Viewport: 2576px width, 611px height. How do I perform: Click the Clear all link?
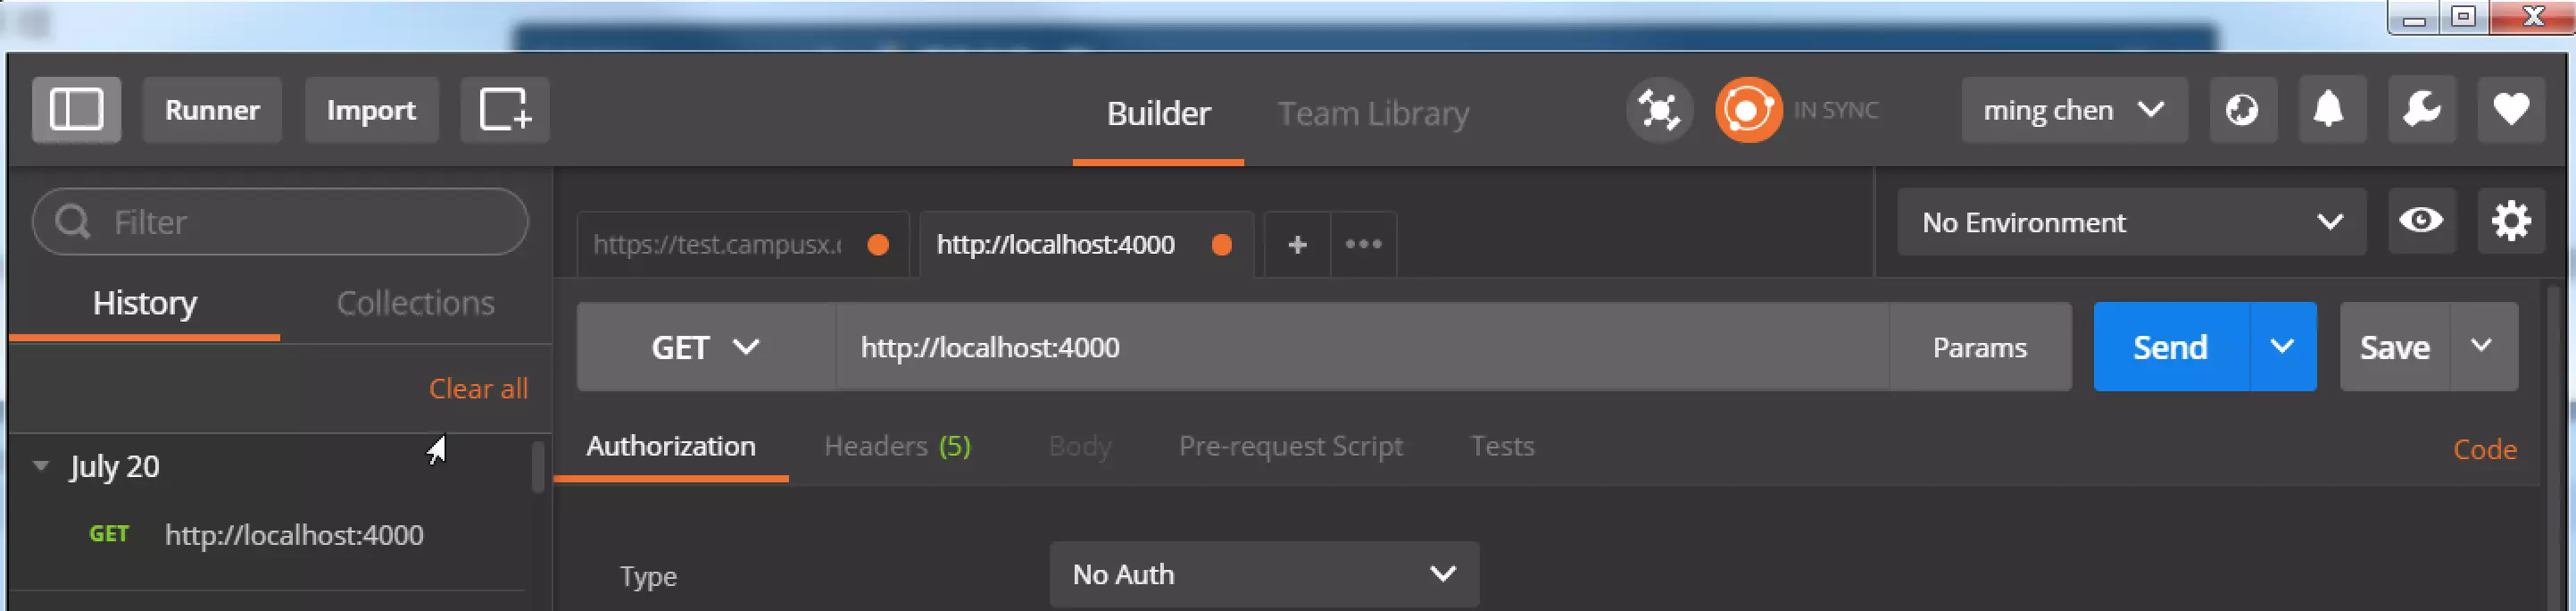478,389
